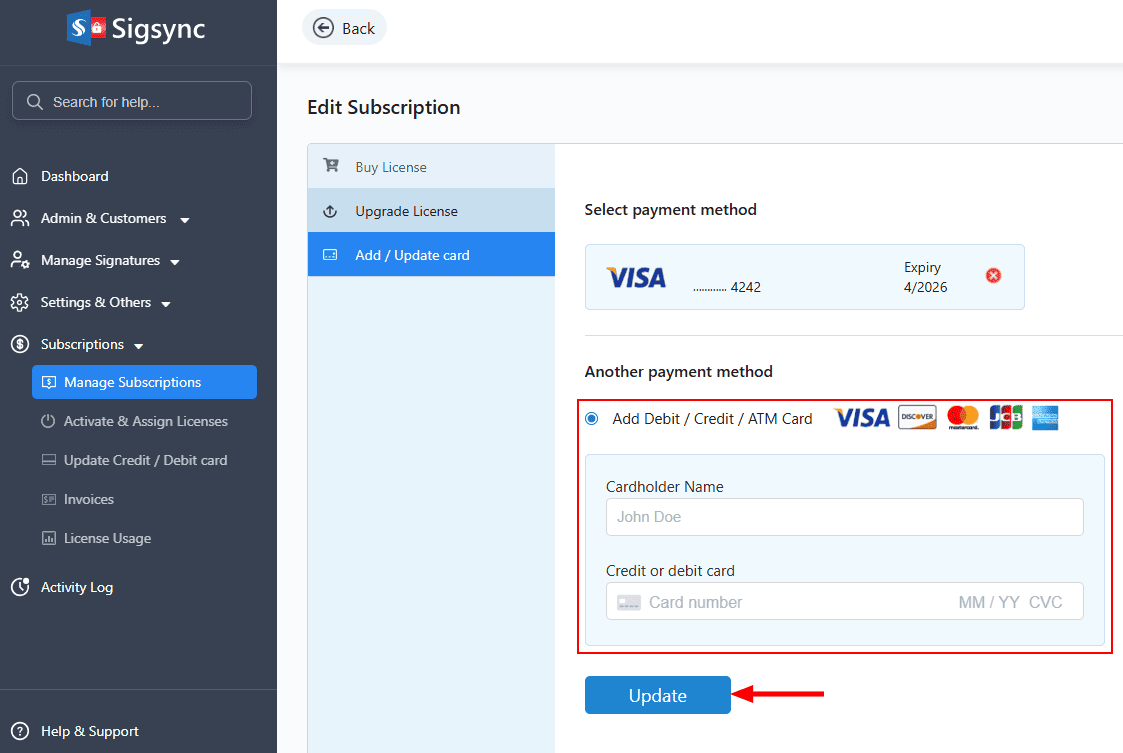
Task: Click the Invoices sidebar icon
Action: pos(48,500)
